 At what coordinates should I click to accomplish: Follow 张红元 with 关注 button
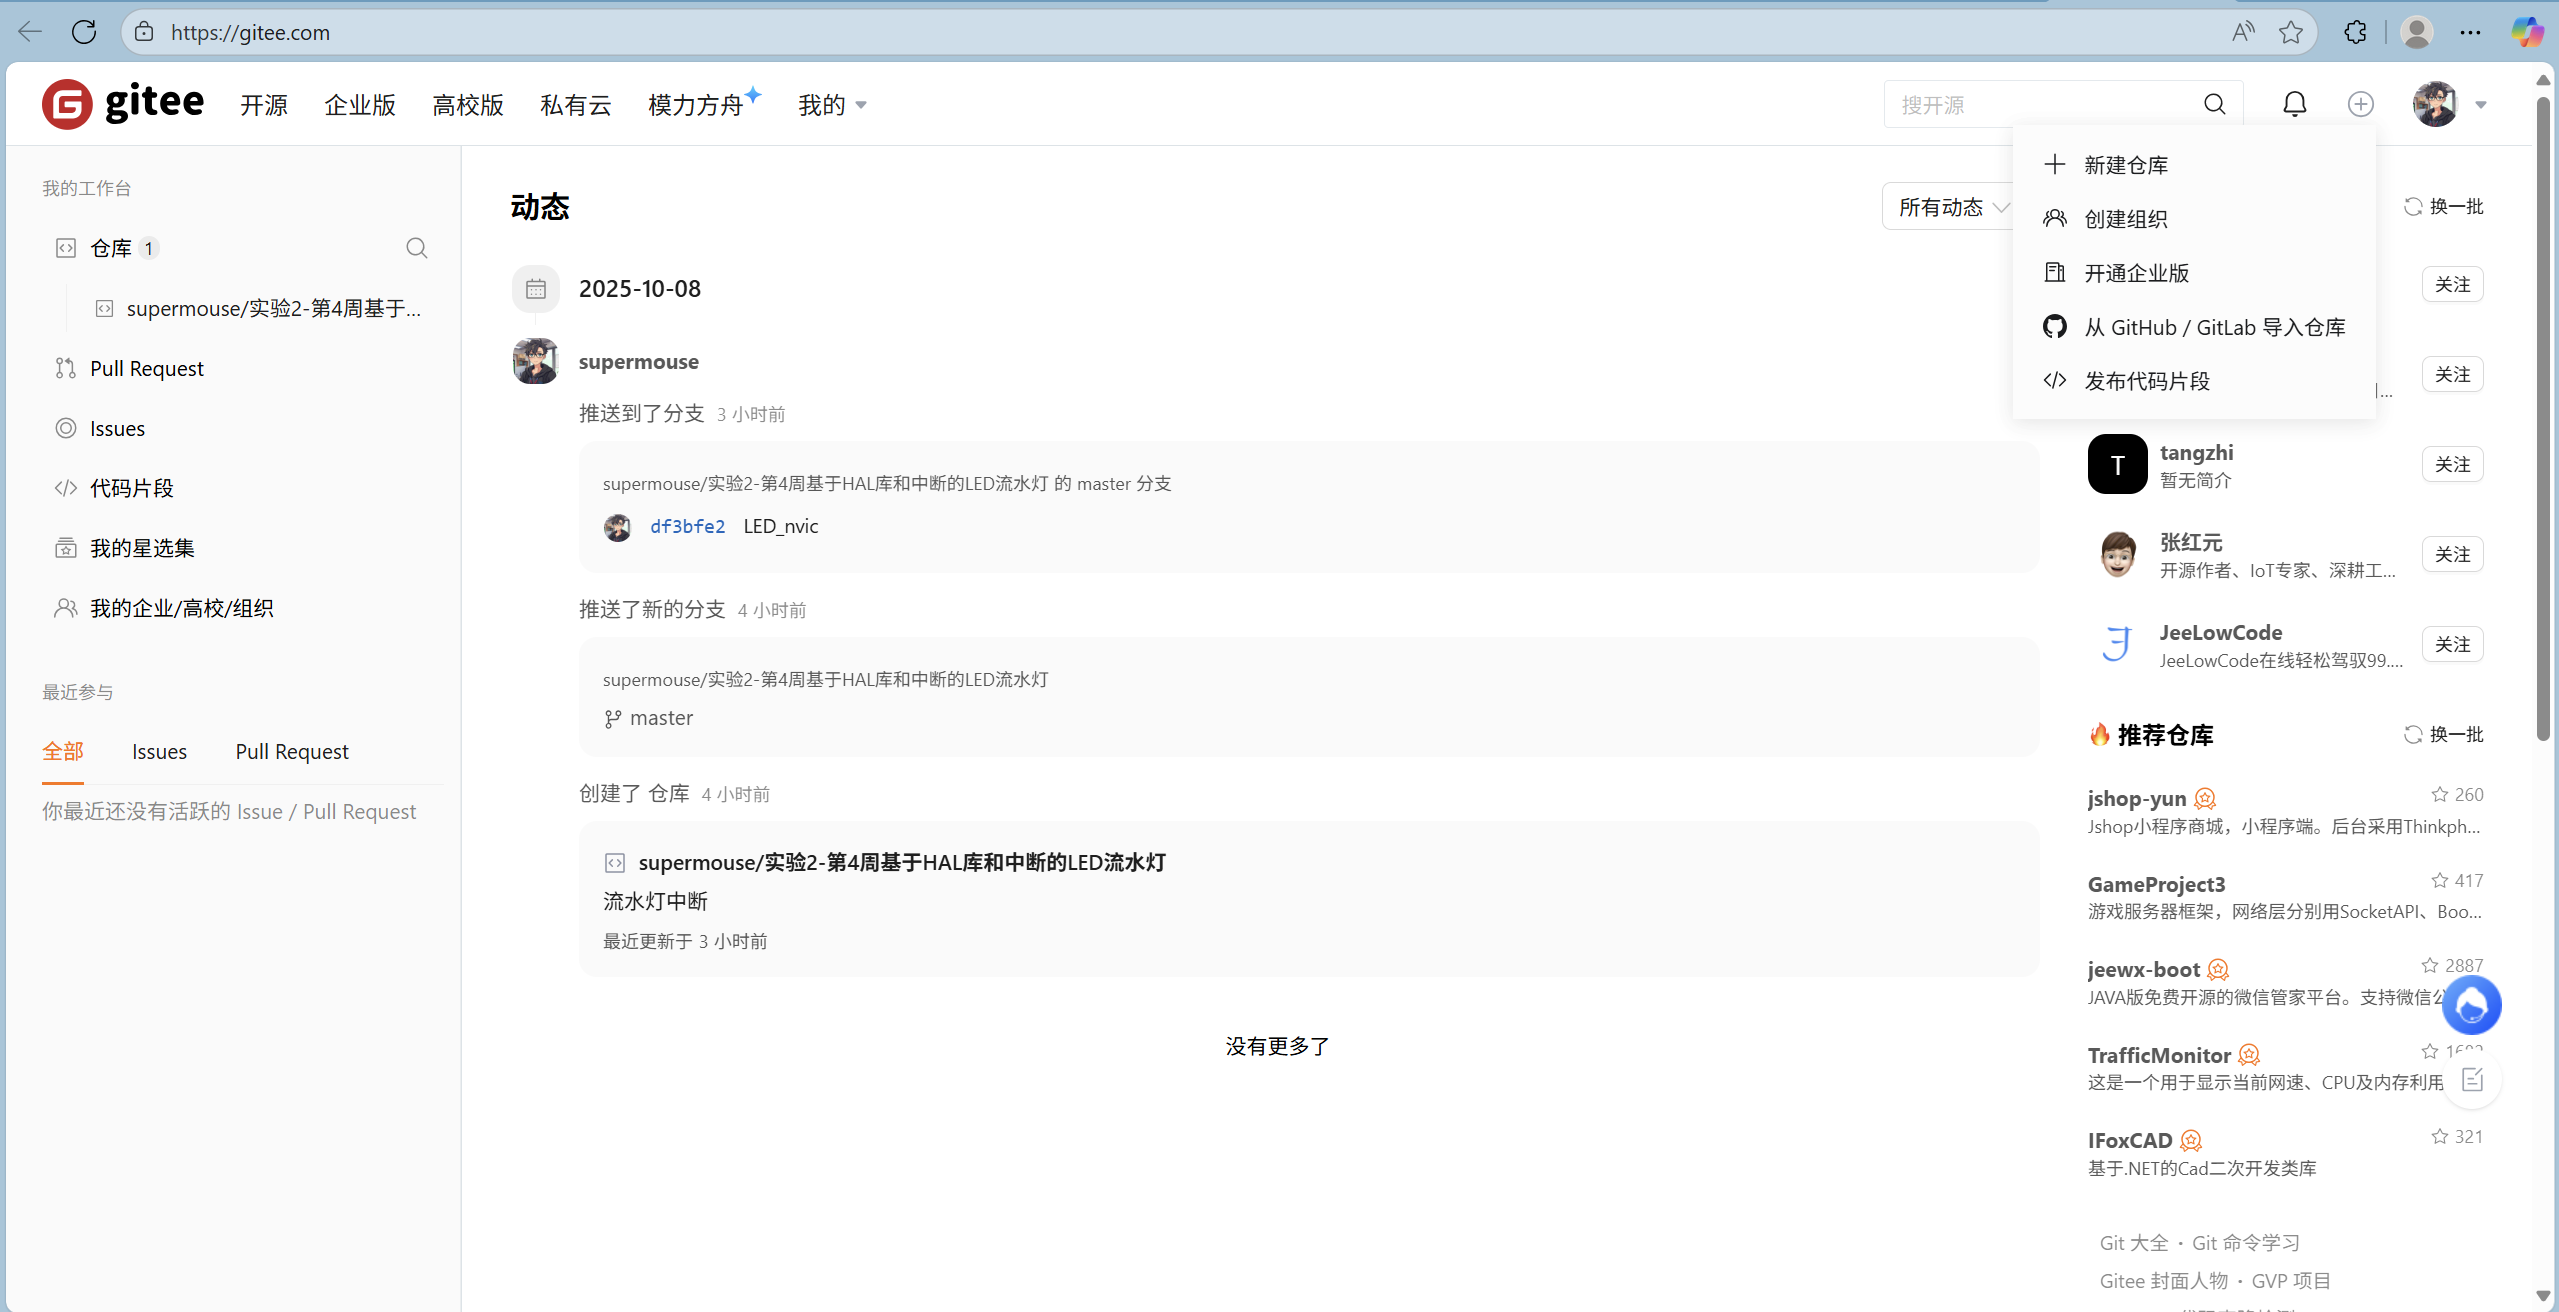pyautogui.click(x=2452, y=554)
